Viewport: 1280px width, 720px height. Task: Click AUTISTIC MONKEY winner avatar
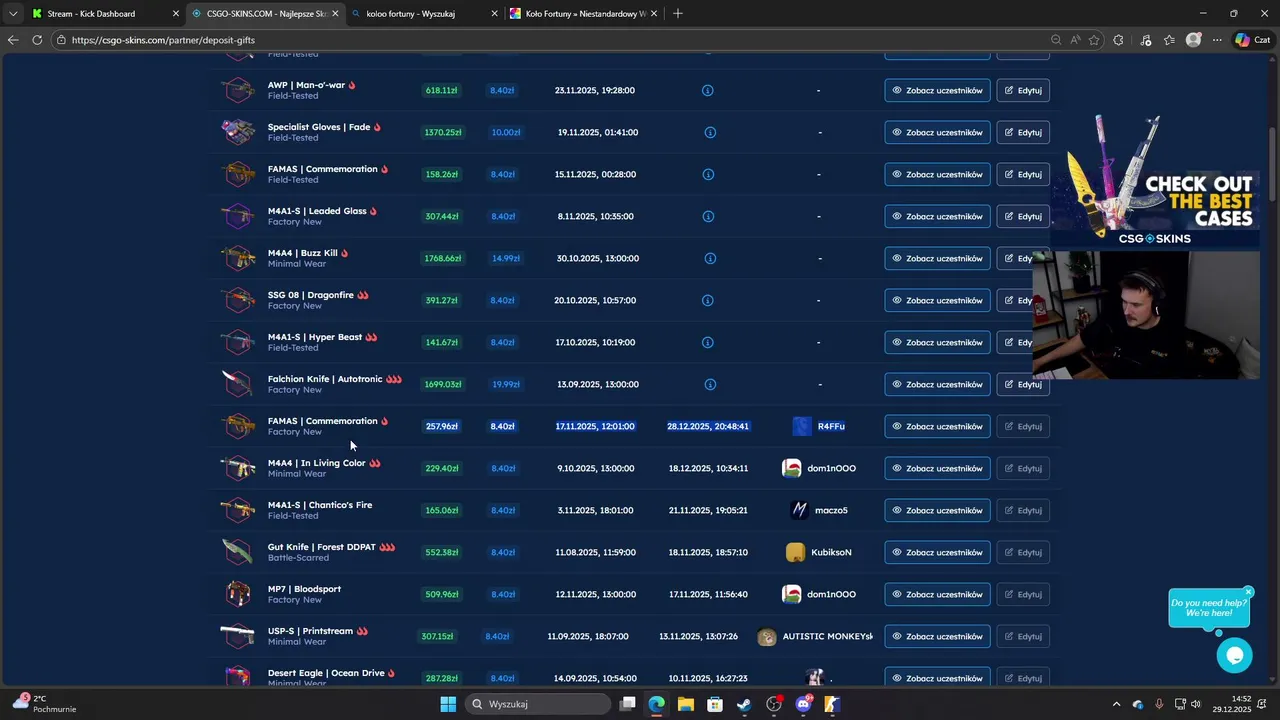click(x=767, y=637)
